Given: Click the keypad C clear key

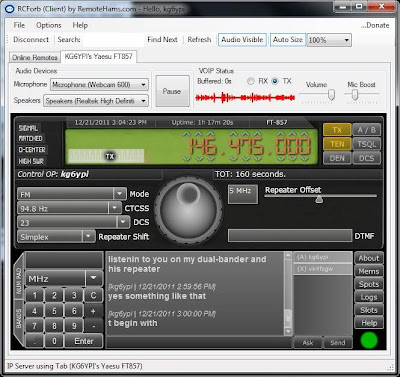Looking at the screenshot, I should click(93, 295).
